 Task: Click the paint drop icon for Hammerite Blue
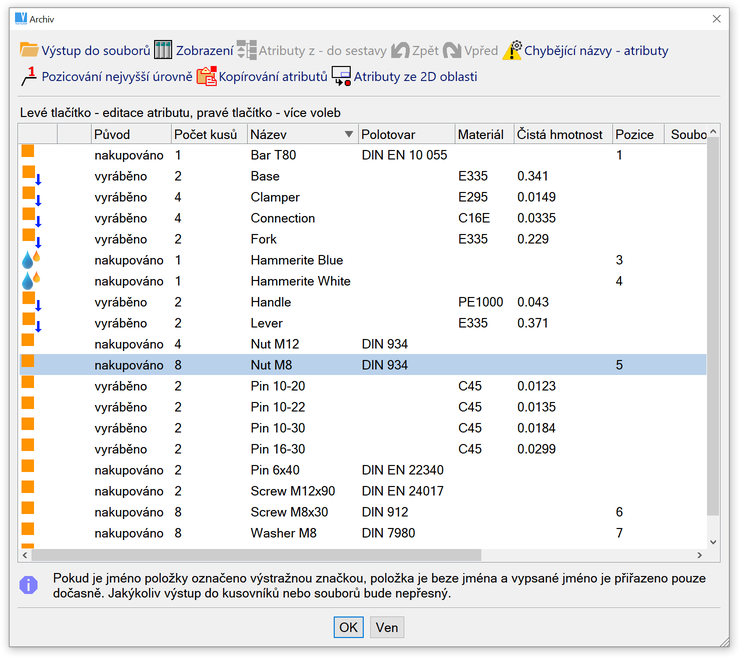pyautogui.click(x=30, y=260)
